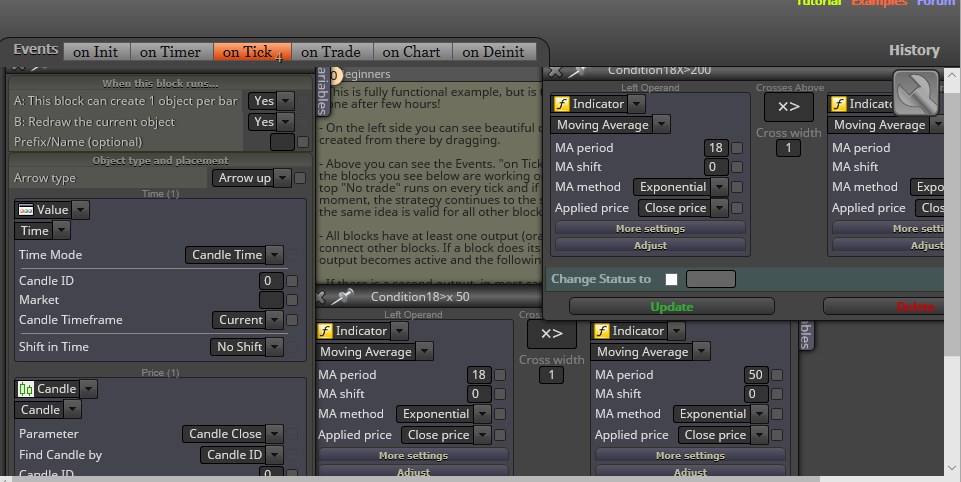Open MA method Exponential dropdown in Condition18X>200 left operand

[680, 187]
